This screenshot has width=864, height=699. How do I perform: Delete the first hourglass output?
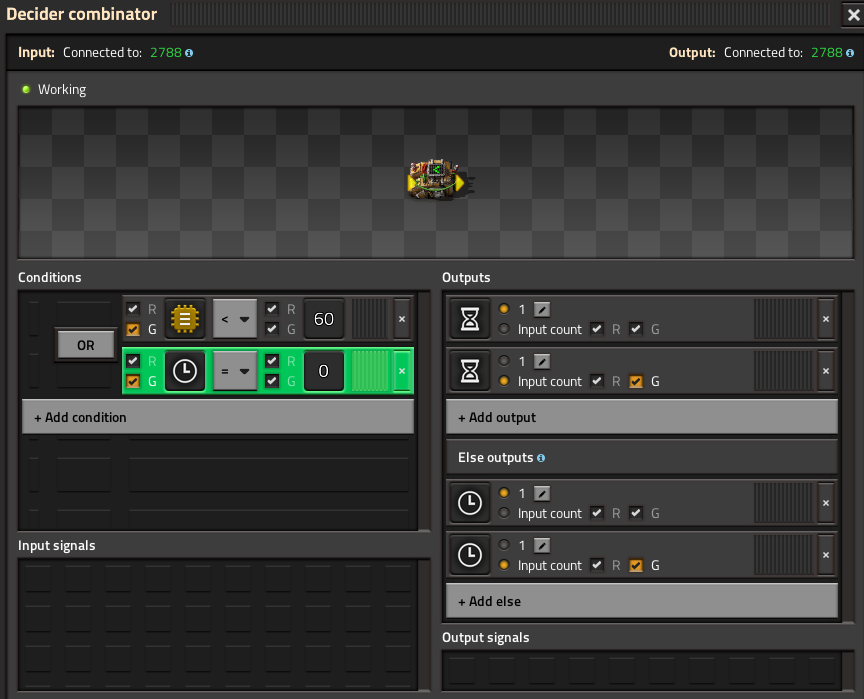[x=826, y=319]
